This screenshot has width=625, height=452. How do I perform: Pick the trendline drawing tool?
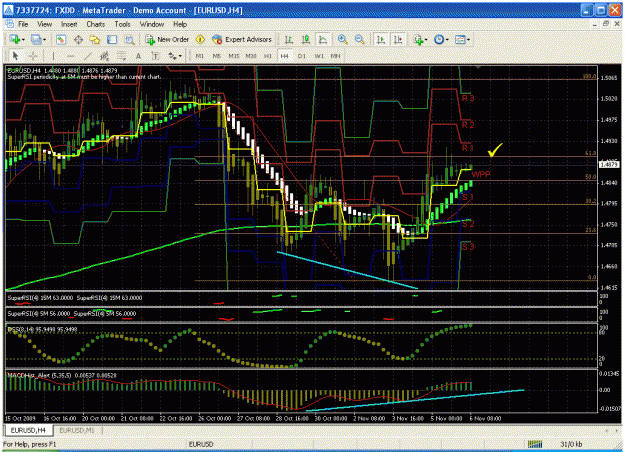(87, 56)
